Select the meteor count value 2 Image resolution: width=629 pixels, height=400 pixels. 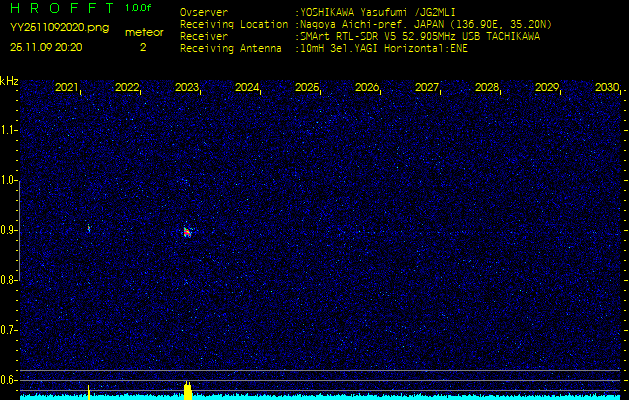142,46
